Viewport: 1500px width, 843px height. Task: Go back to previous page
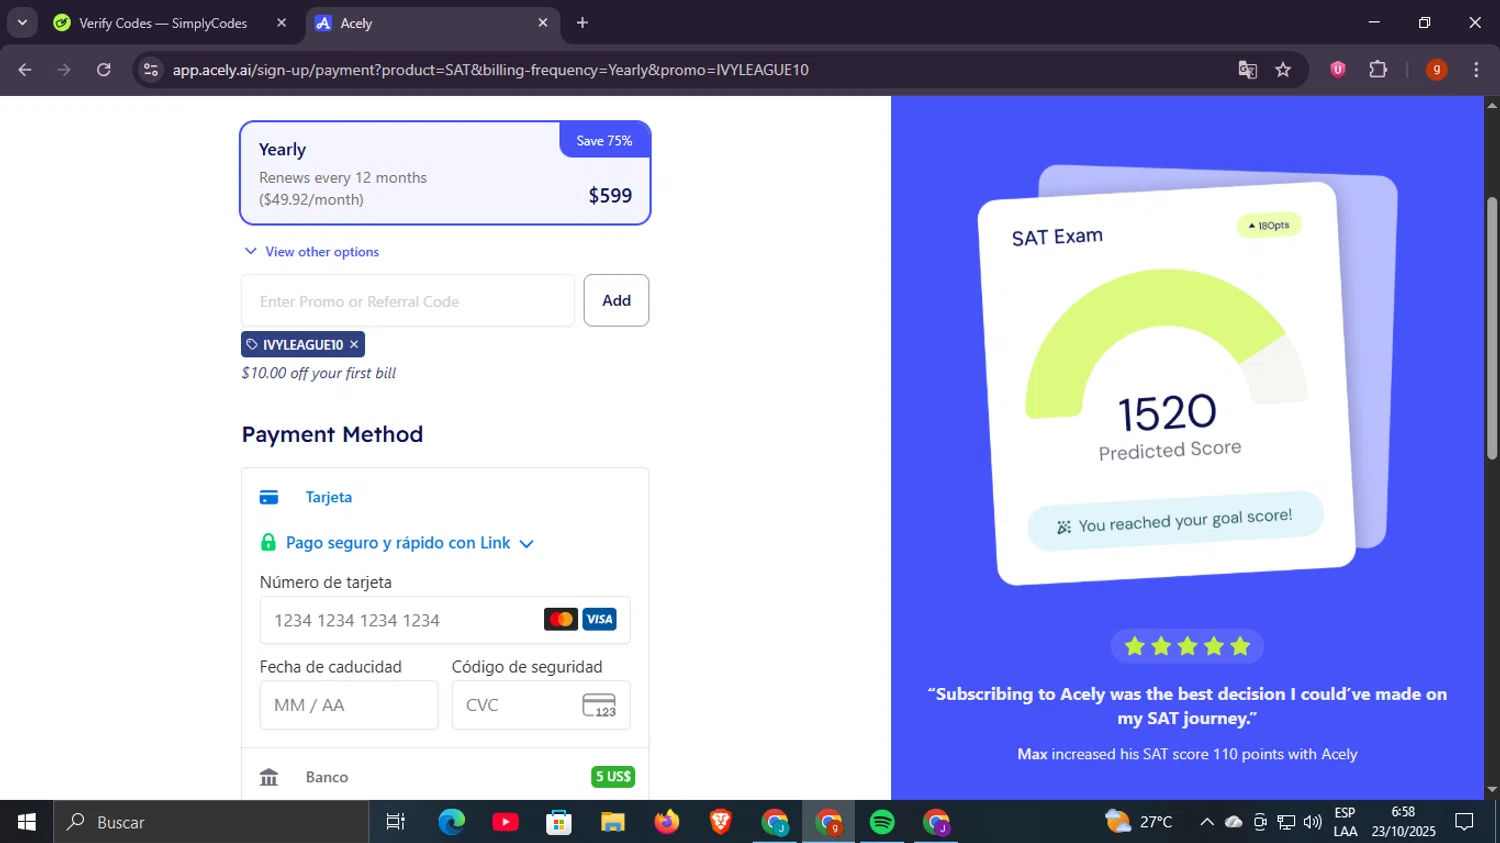coord(25,69)
